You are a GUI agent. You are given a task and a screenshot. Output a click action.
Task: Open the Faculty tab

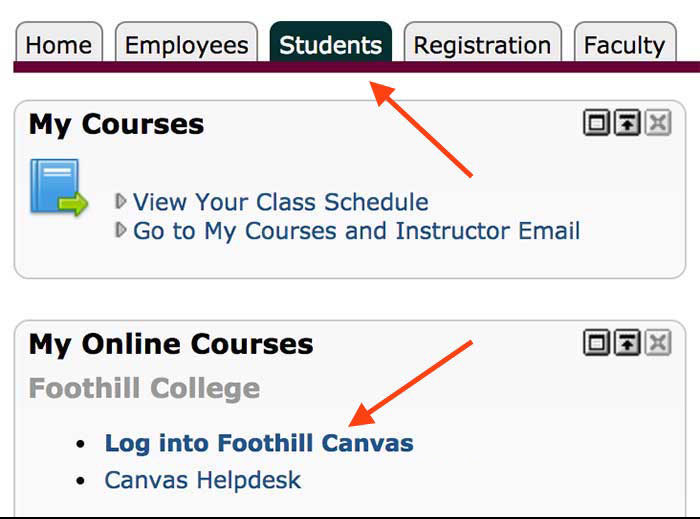pyautogui.click(x=624, y=45)
